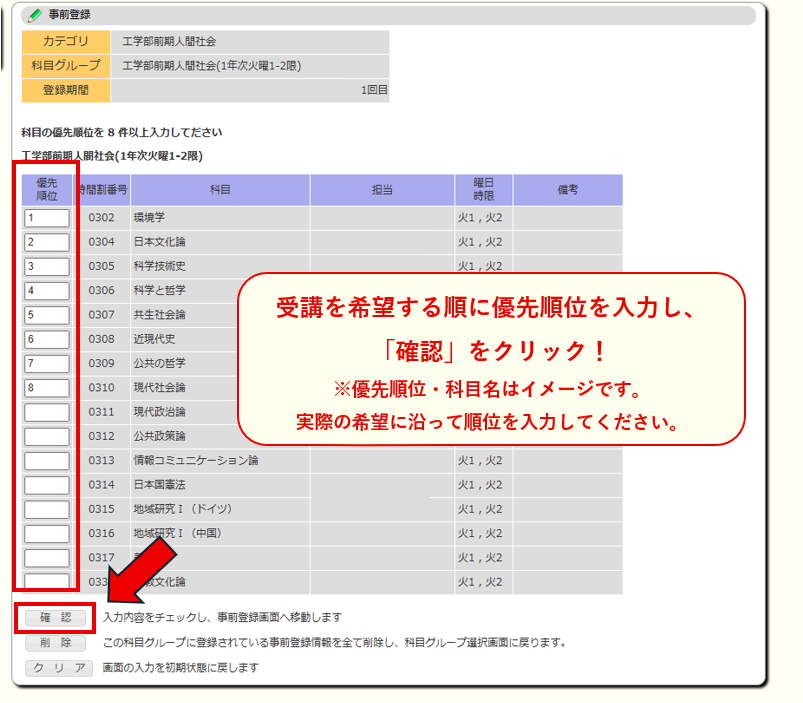Screen dimensions: 803x703
Task: Click subject name 日本国憲法
Action: 160,485
